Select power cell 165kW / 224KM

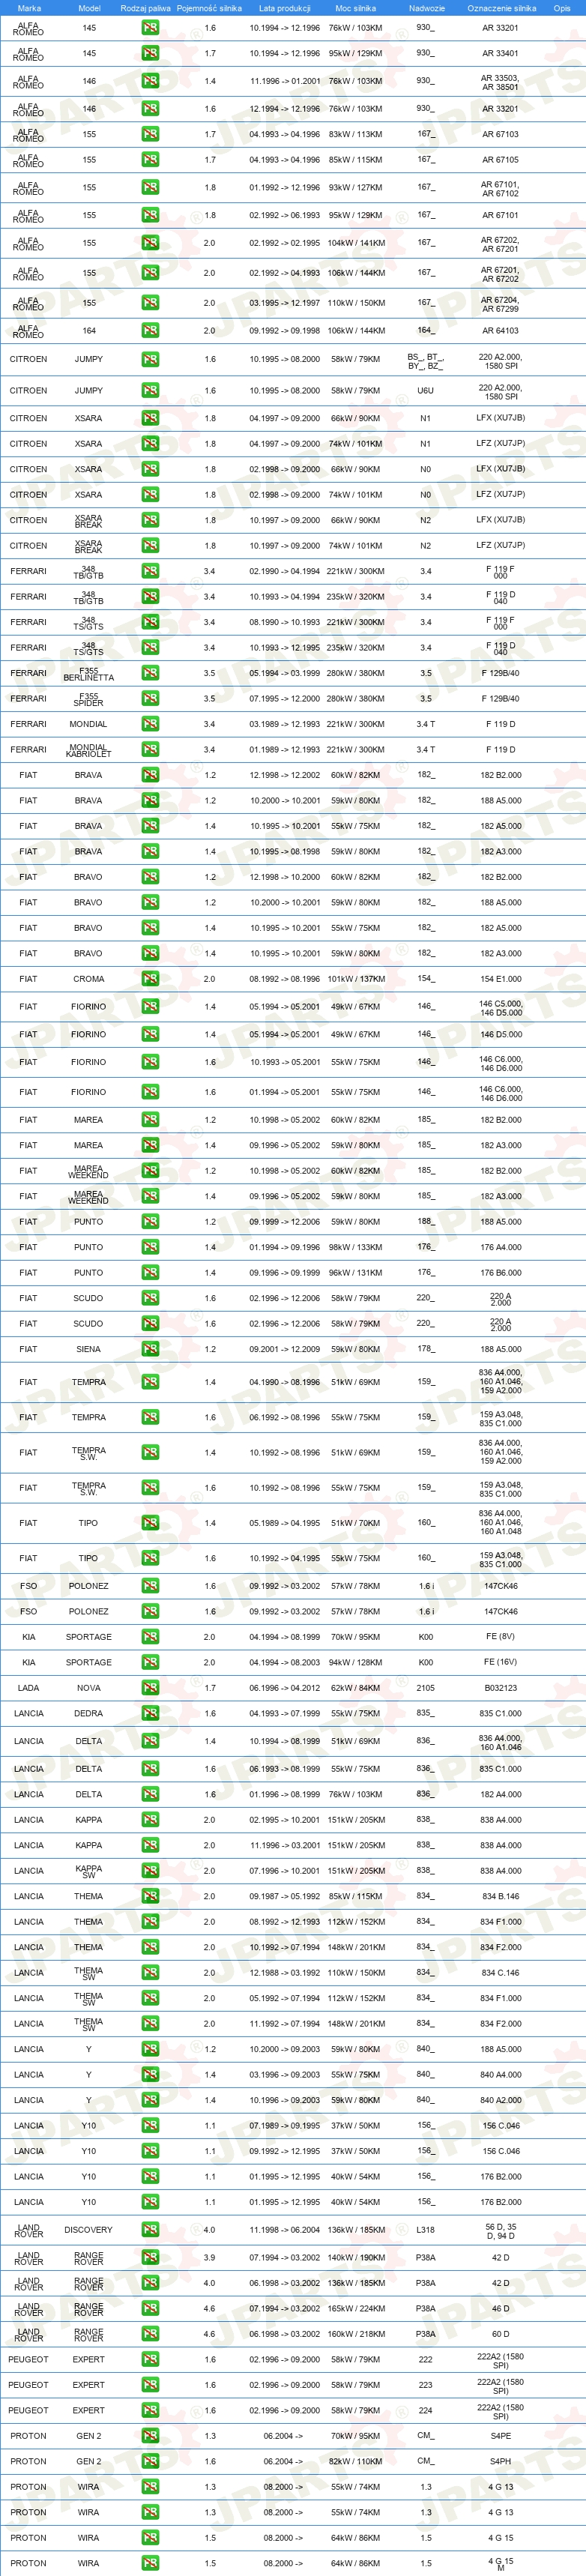356,2309
